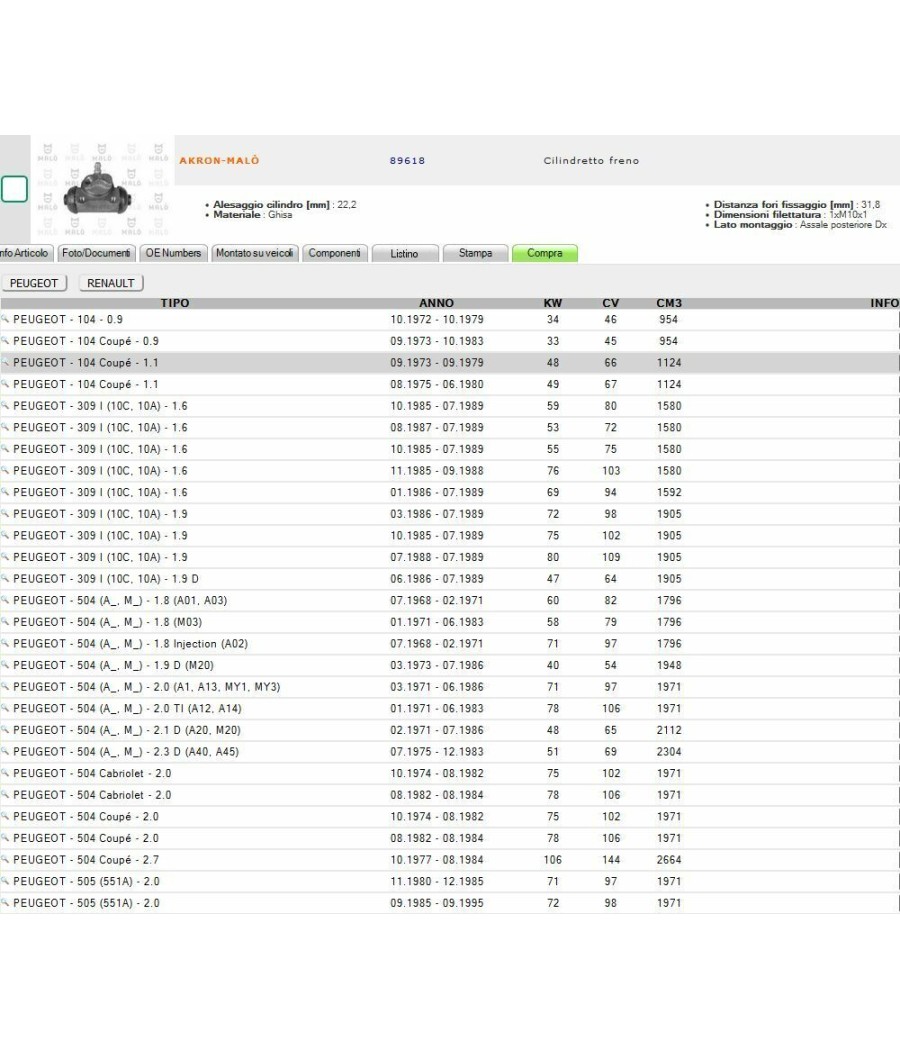Open the magnifier for the 71 kW Peugeot 505 2.0
Screen dimensions: 900x1050
[x=5, y=881]
